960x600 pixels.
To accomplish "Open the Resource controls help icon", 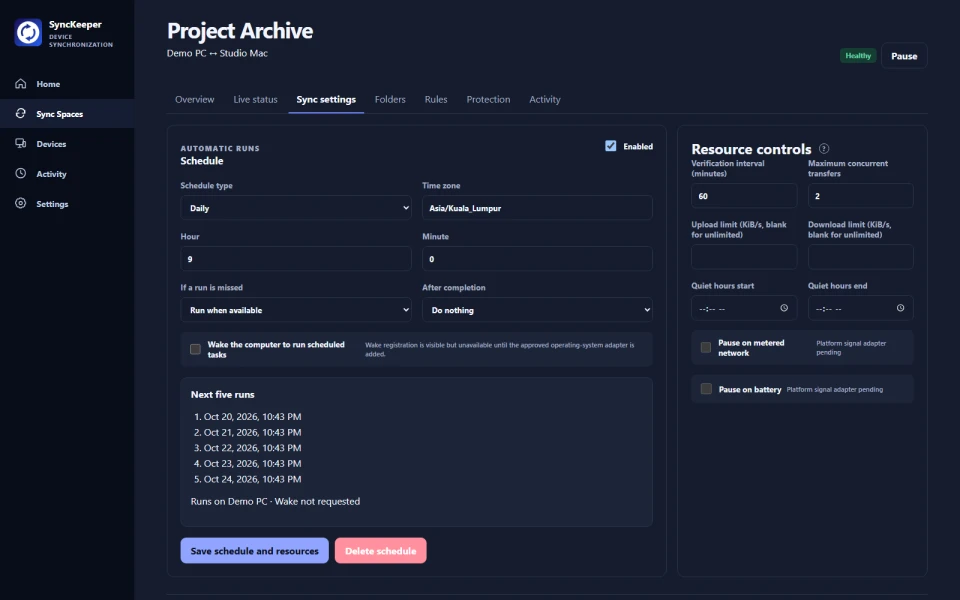I will click(824, 148).
